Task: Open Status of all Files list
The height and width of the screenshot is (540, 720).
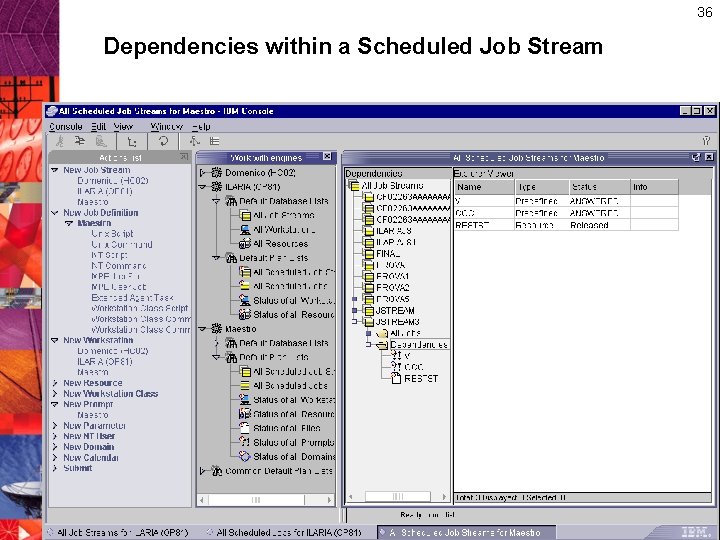Action: tap(287, 428)
